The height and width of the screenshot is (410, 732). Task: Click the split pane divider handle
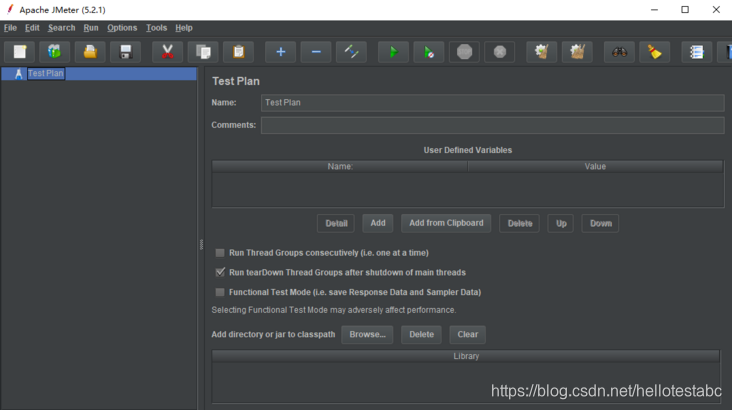click(201, 244)
